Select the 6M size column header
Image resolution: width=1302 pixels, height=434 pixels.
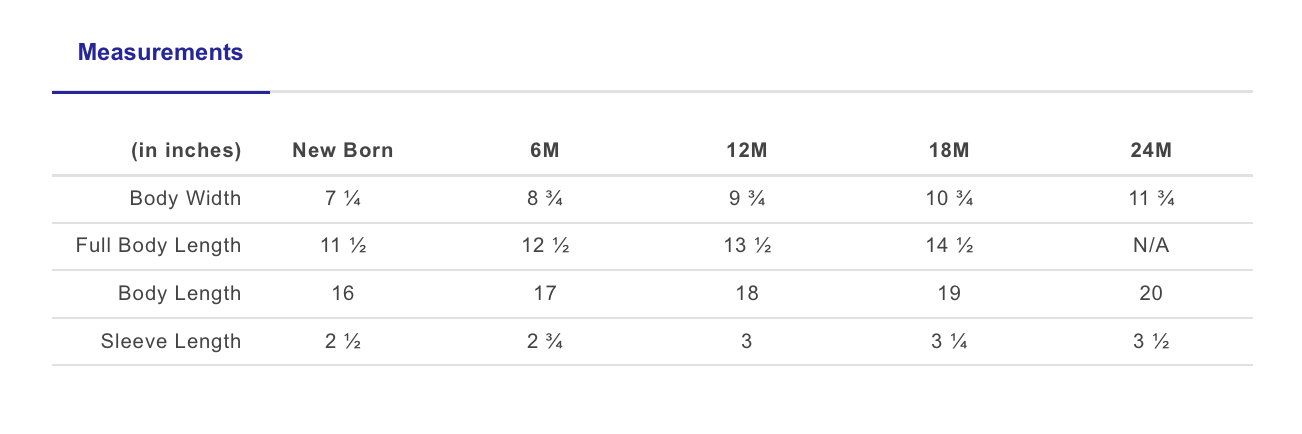point(545,151)
